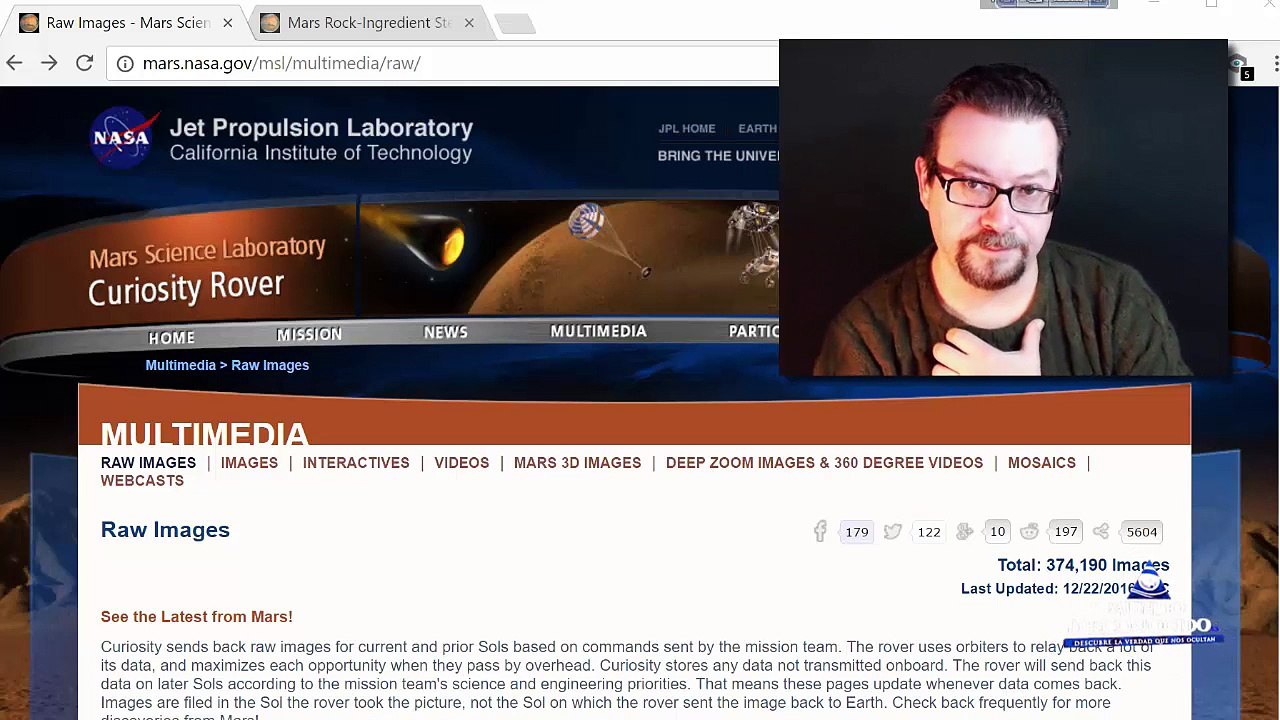This screenshot has height=720, width=1280.
Task: Select NEWS in the rover navigation bar
Action: pyautogui.click(x=445, y=332)
